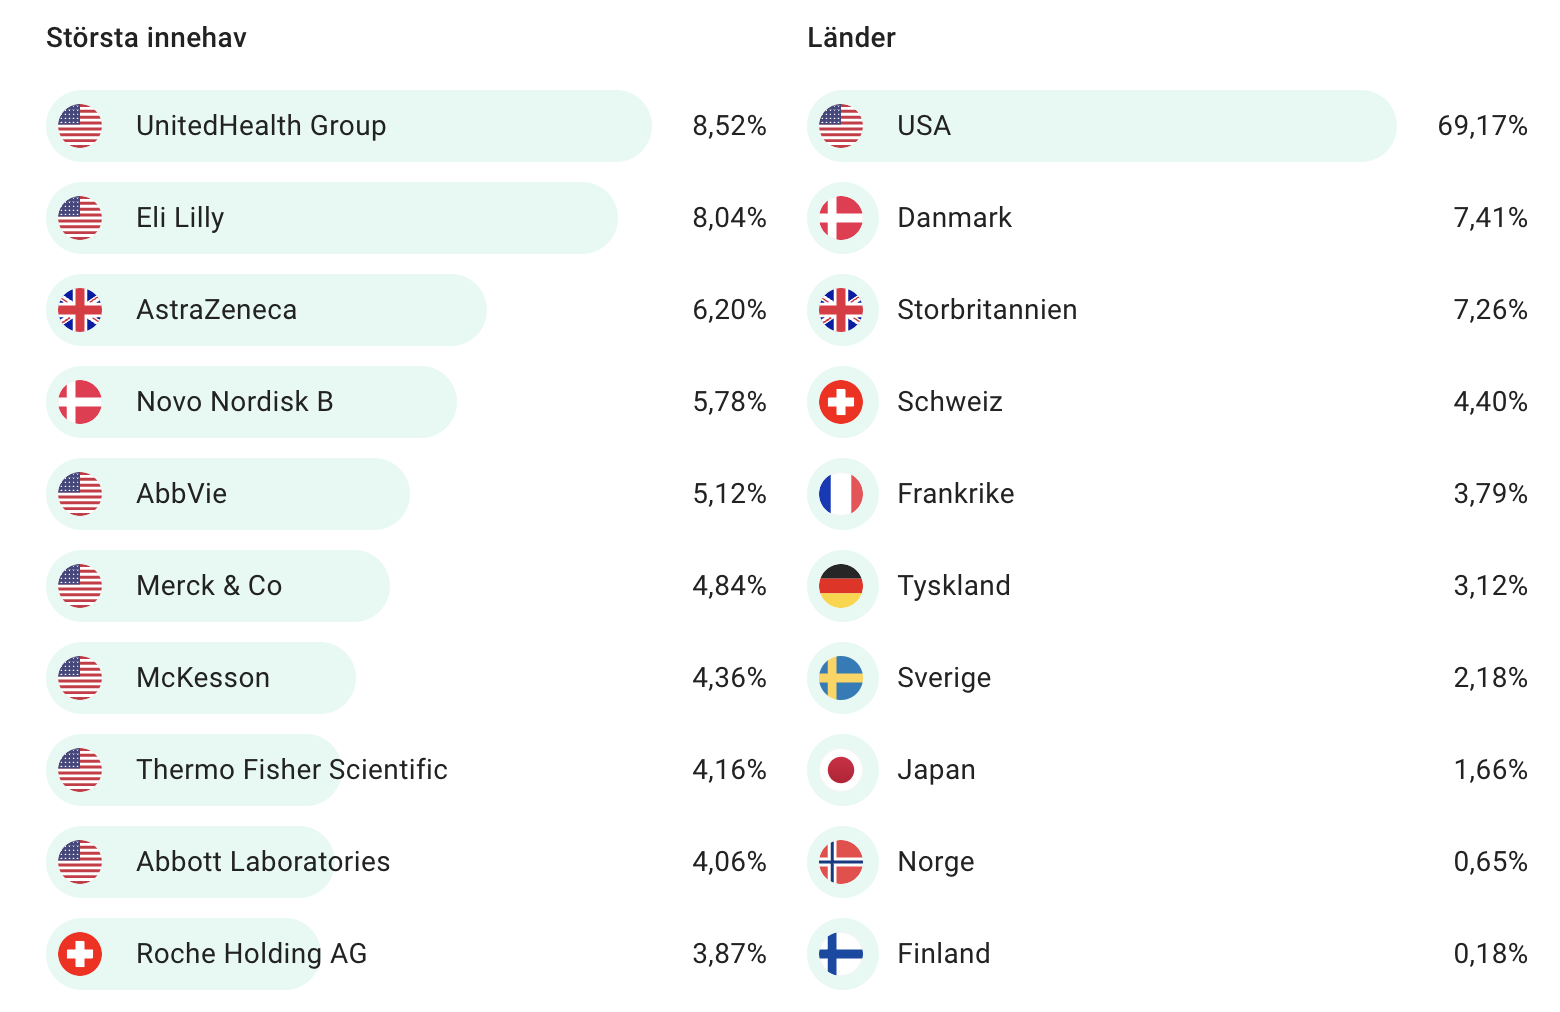
Task: Click the Schweiz country label
Action: pyautogui.click(x=949, y=402)
